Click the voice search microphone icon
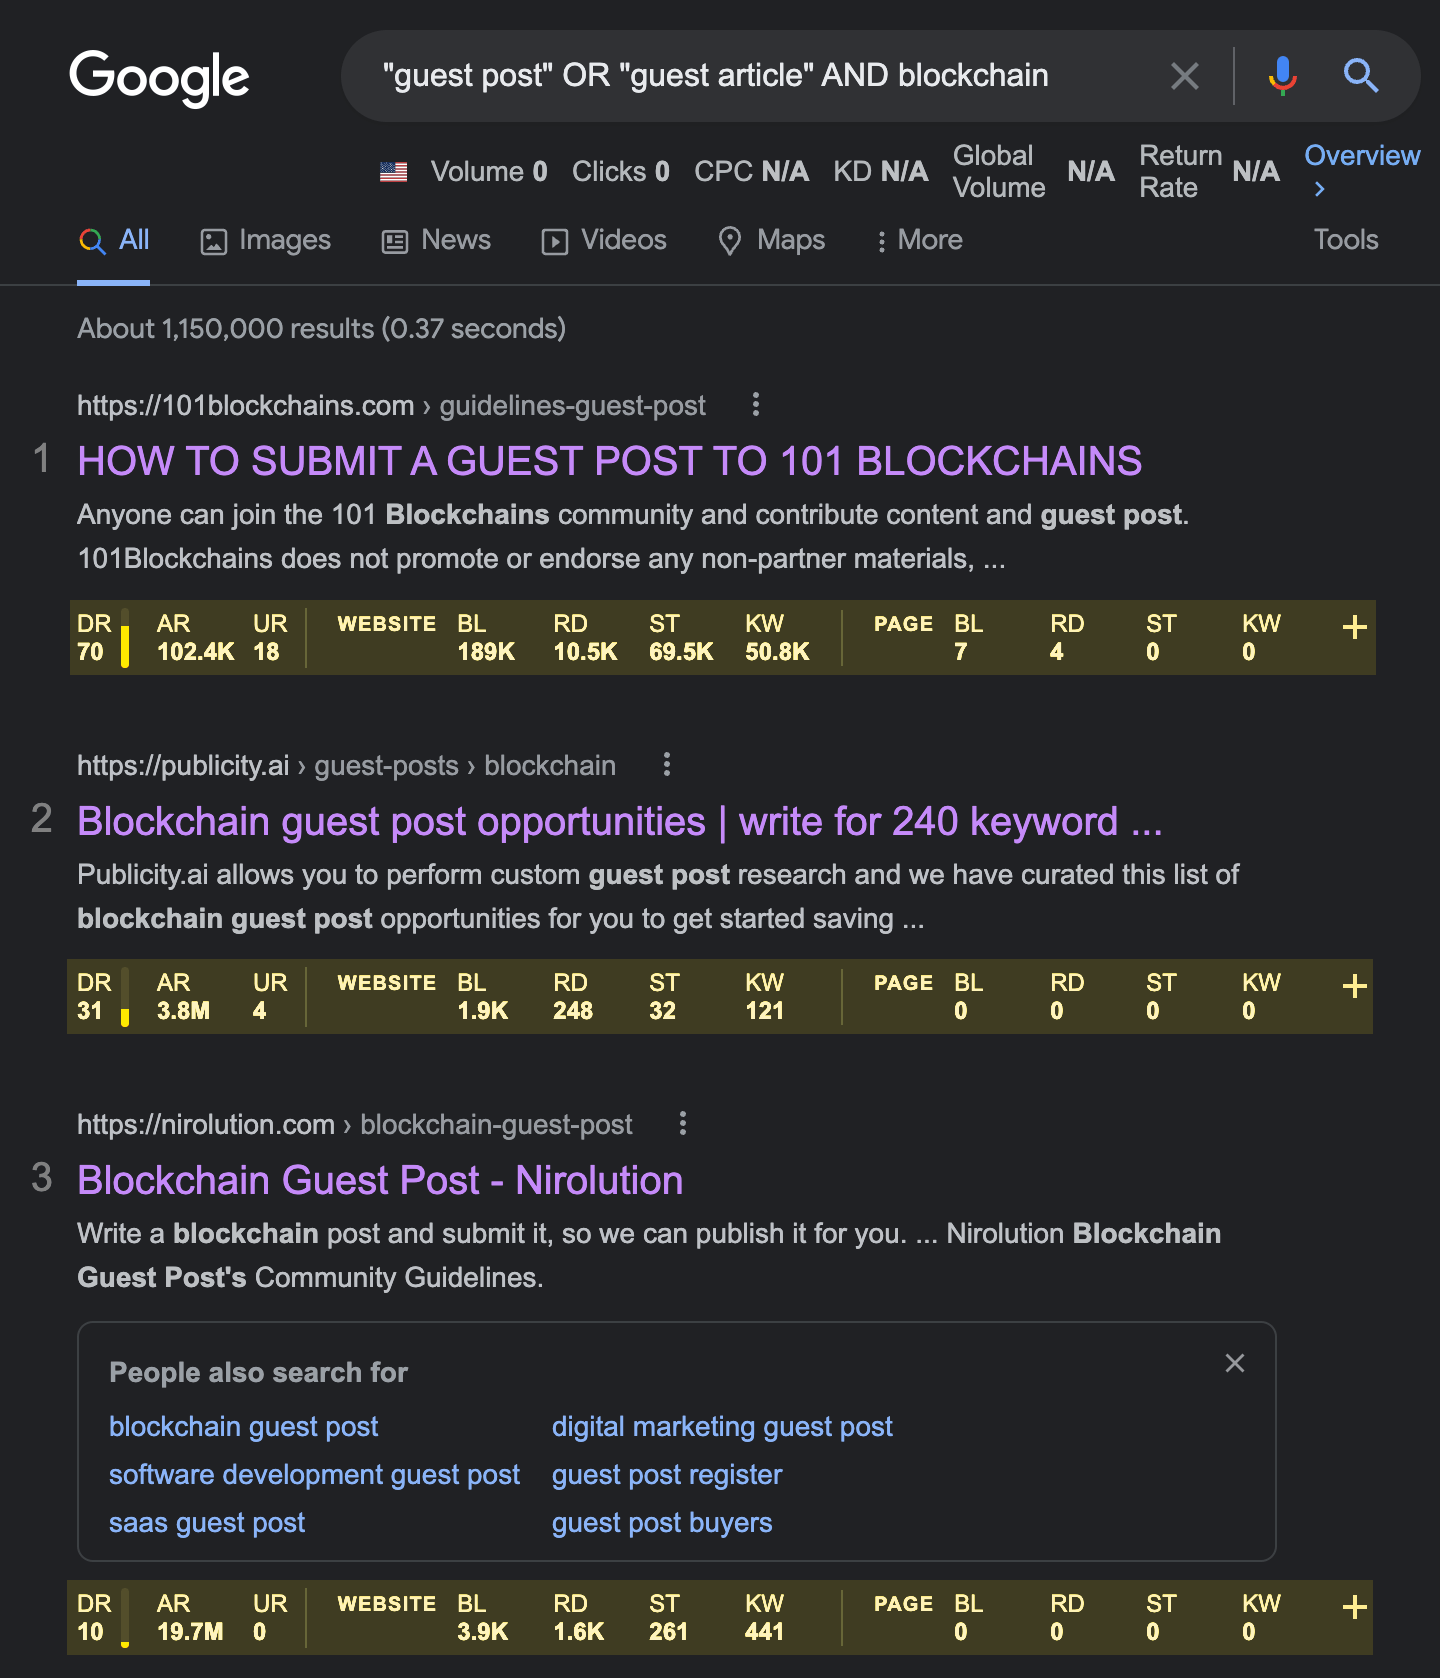 [1281, 75]
